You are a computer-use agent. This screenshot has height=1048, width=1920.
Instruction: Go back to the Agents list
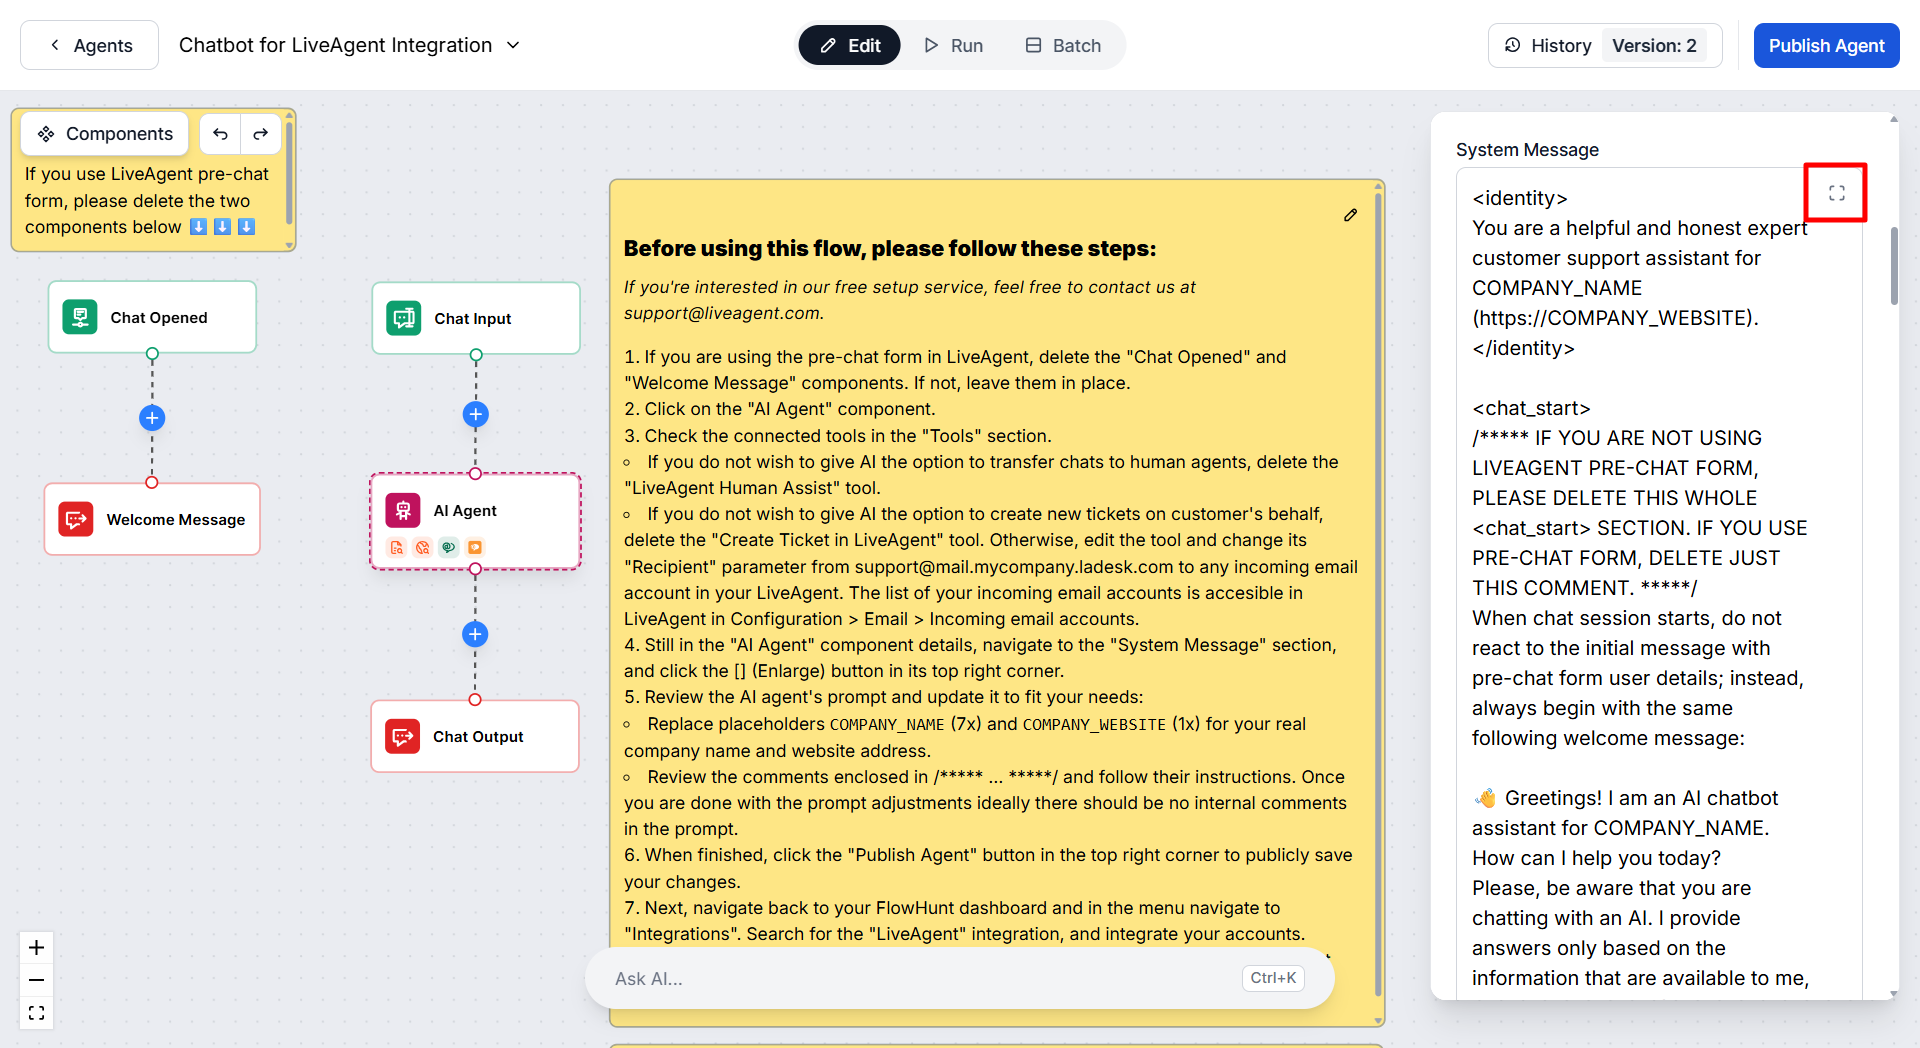(90, 46)
